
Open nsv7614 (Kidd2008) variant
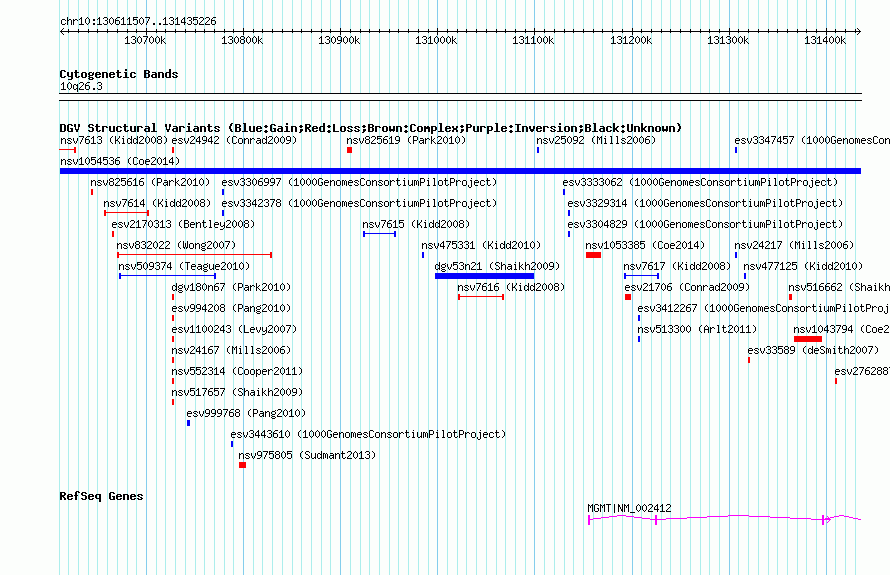pos(157,203)
